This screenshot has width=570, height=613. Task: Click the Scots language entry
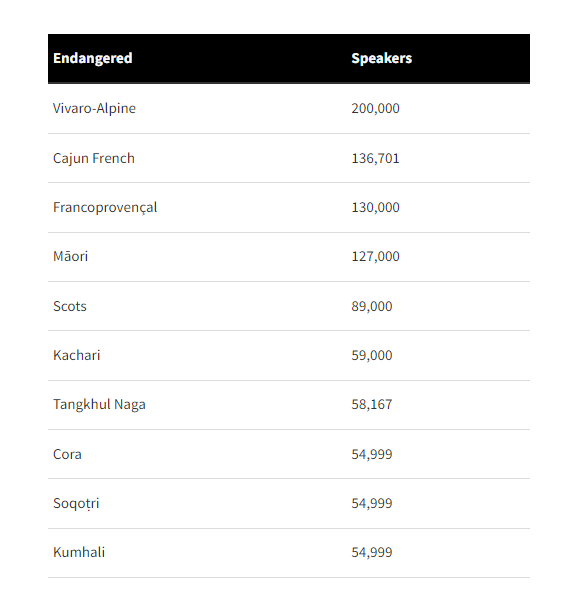click(x=70, y=306)
